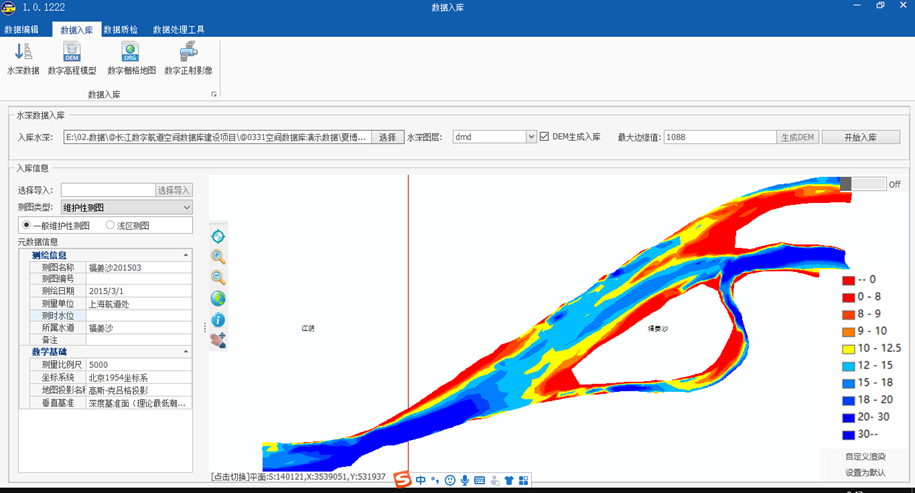Click the 备注 value cell
Viewport: 915px width, 493px height.
(139, 340)
